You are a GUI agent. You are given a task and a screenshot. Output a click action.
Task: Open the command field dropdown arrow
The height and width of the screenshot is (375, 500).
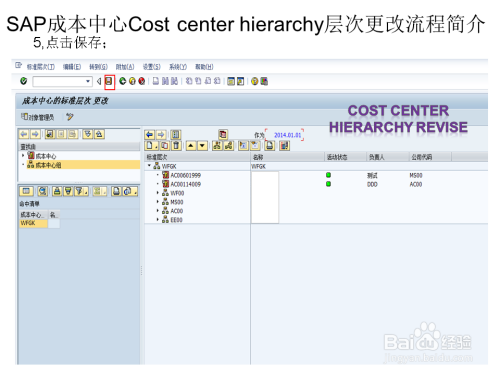coord(88,81)
